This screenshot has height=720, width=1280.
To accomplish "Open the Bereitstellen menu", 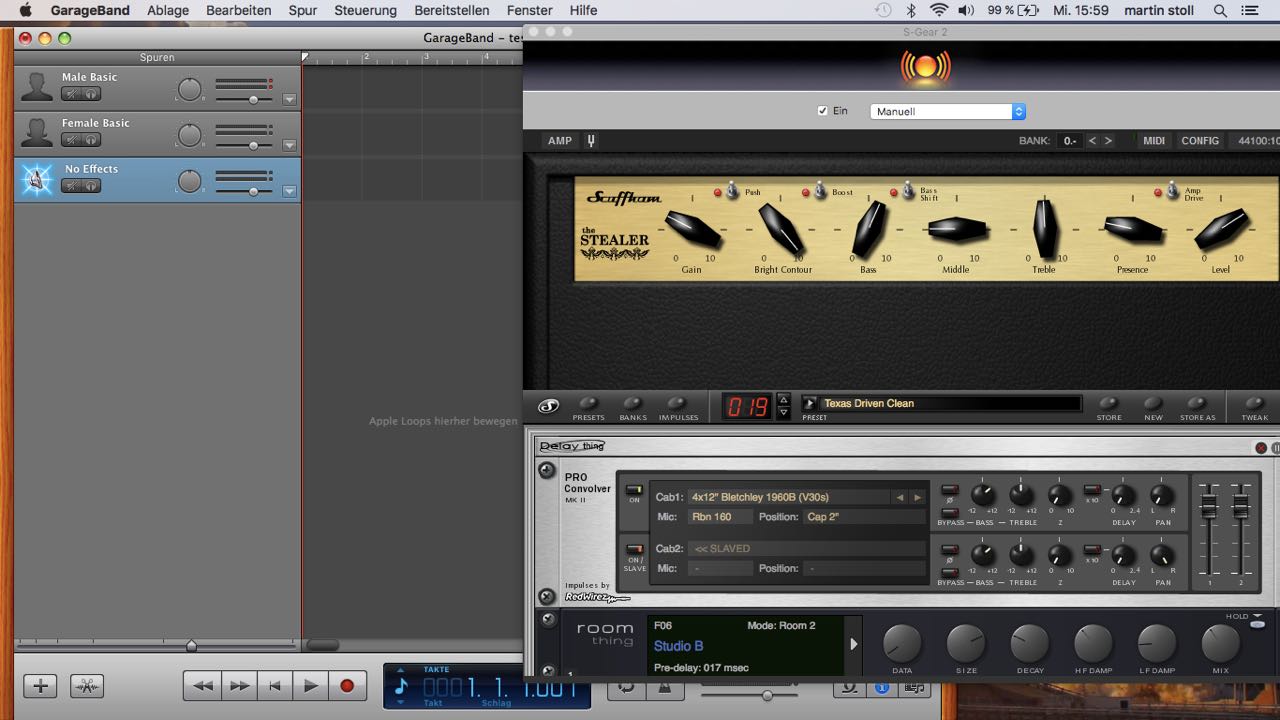I will click(x=452, y=10).
